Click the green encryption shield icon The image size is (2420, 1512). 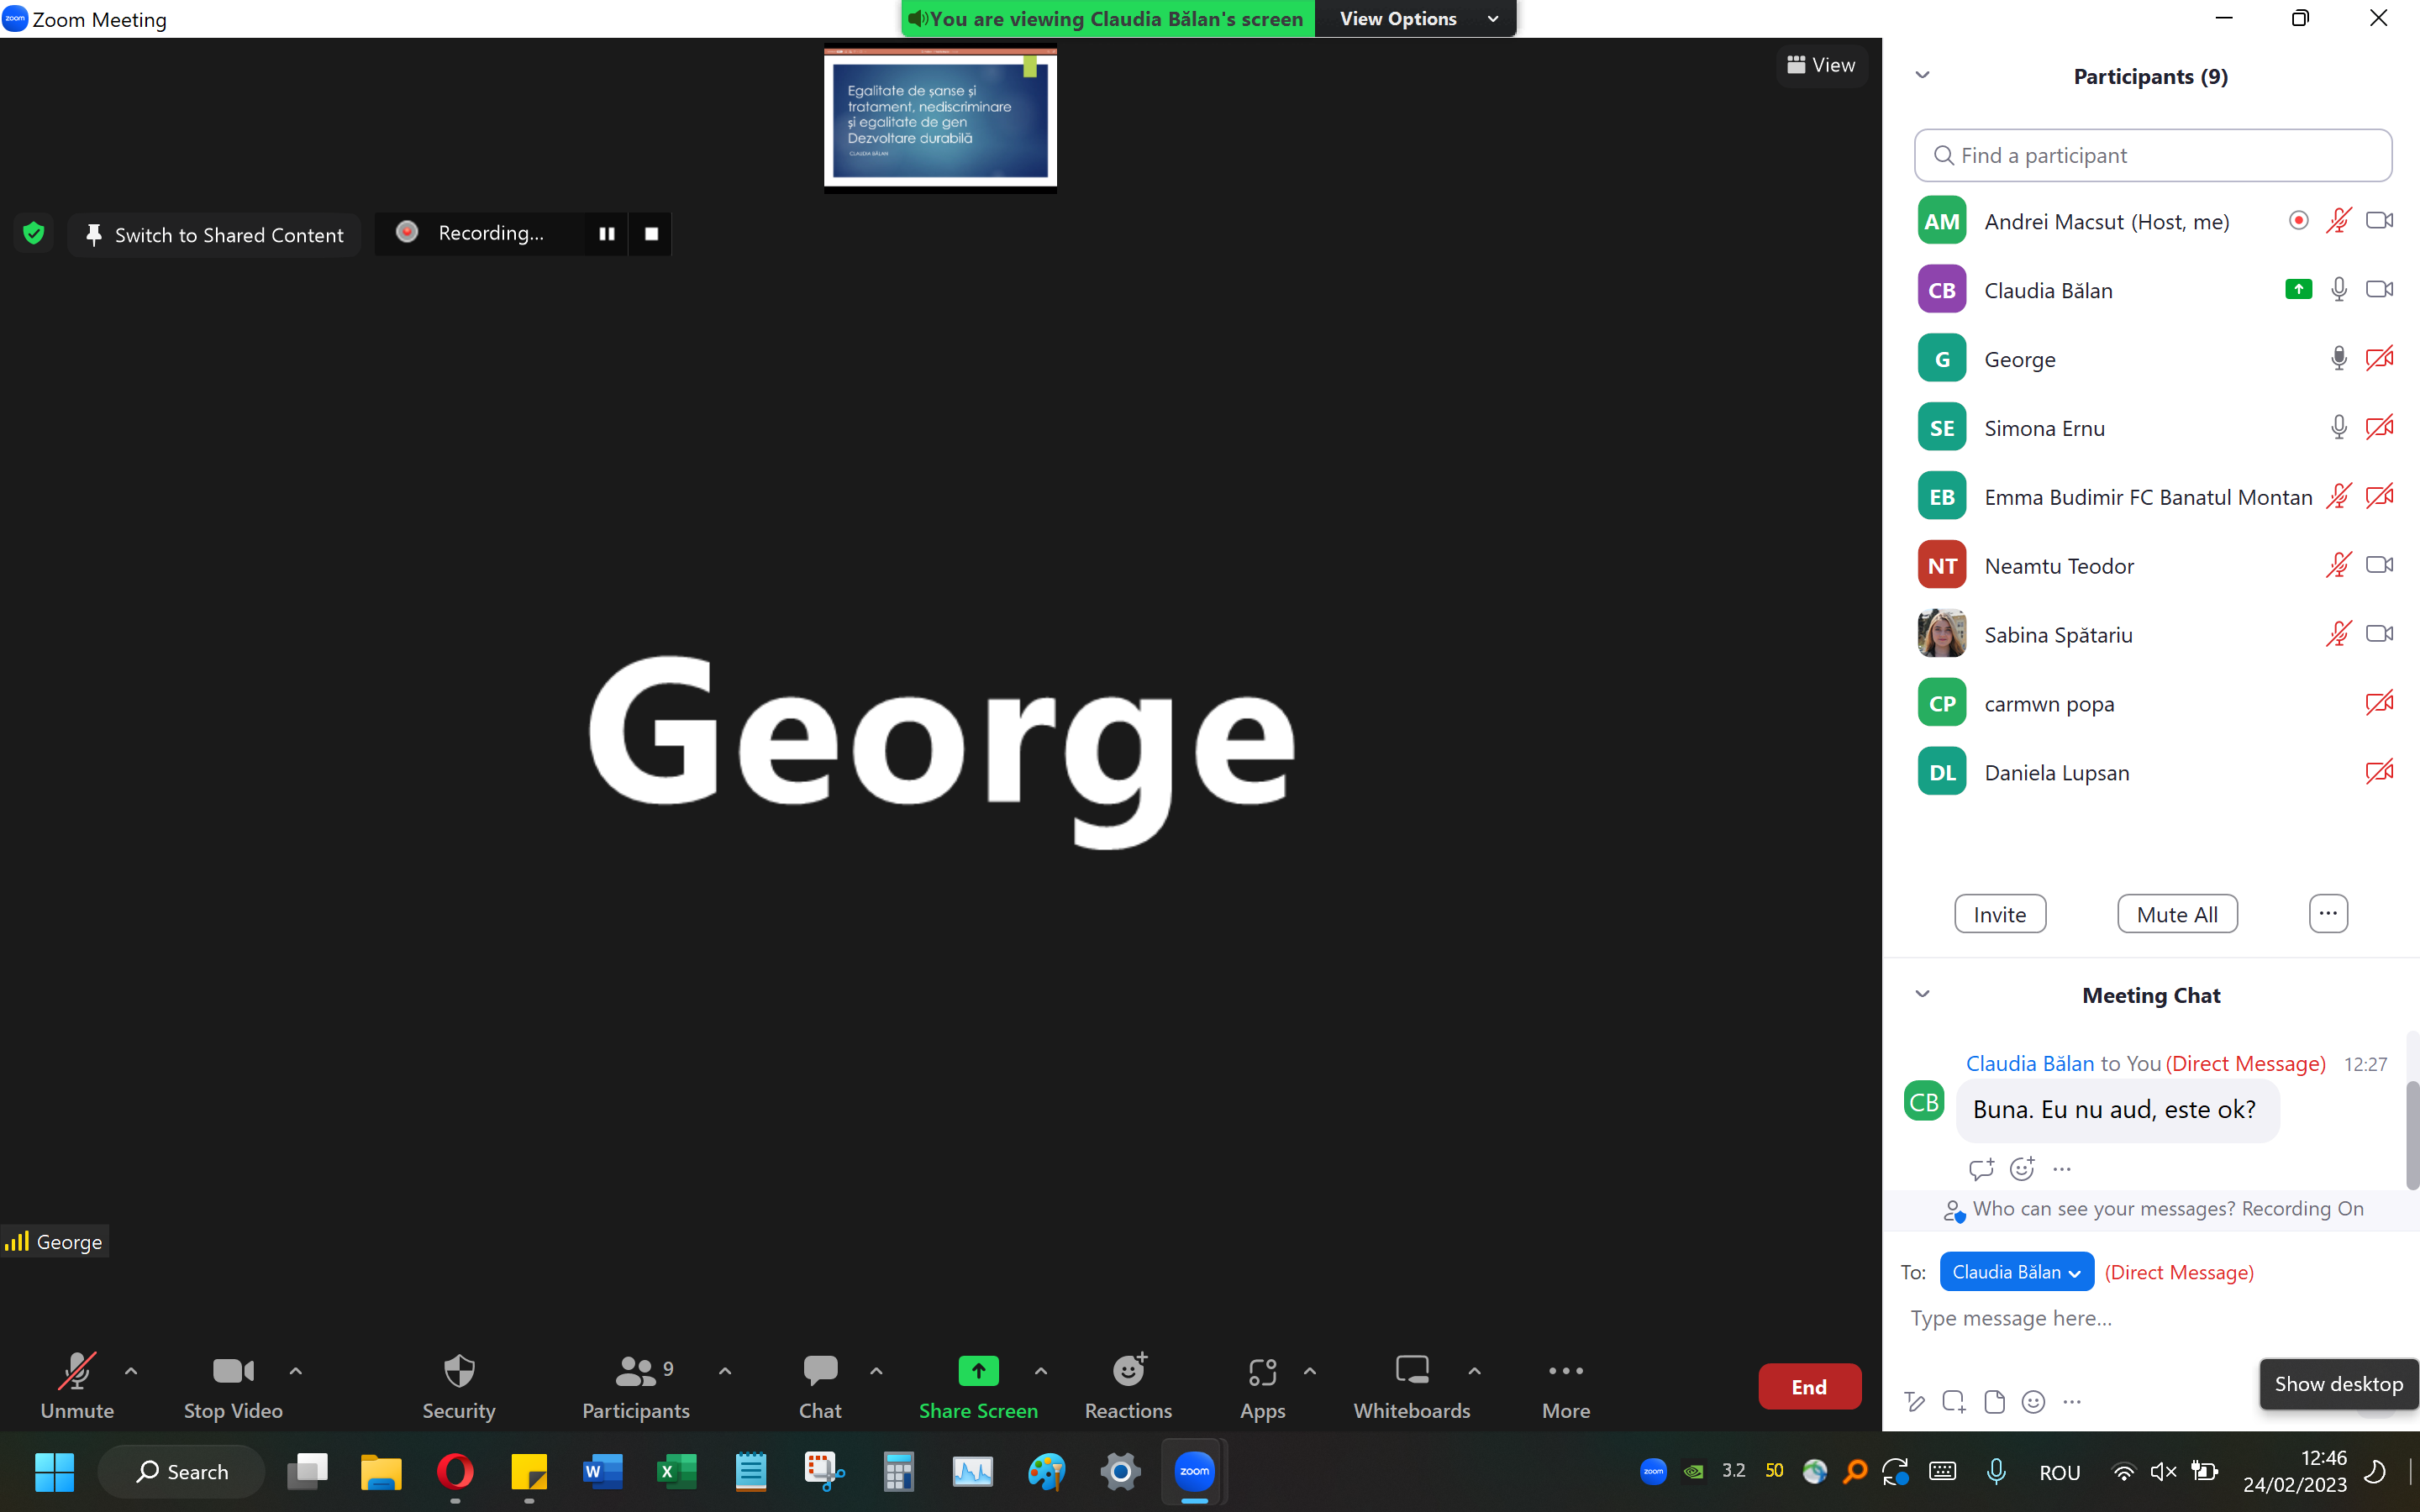click(34, 233)
